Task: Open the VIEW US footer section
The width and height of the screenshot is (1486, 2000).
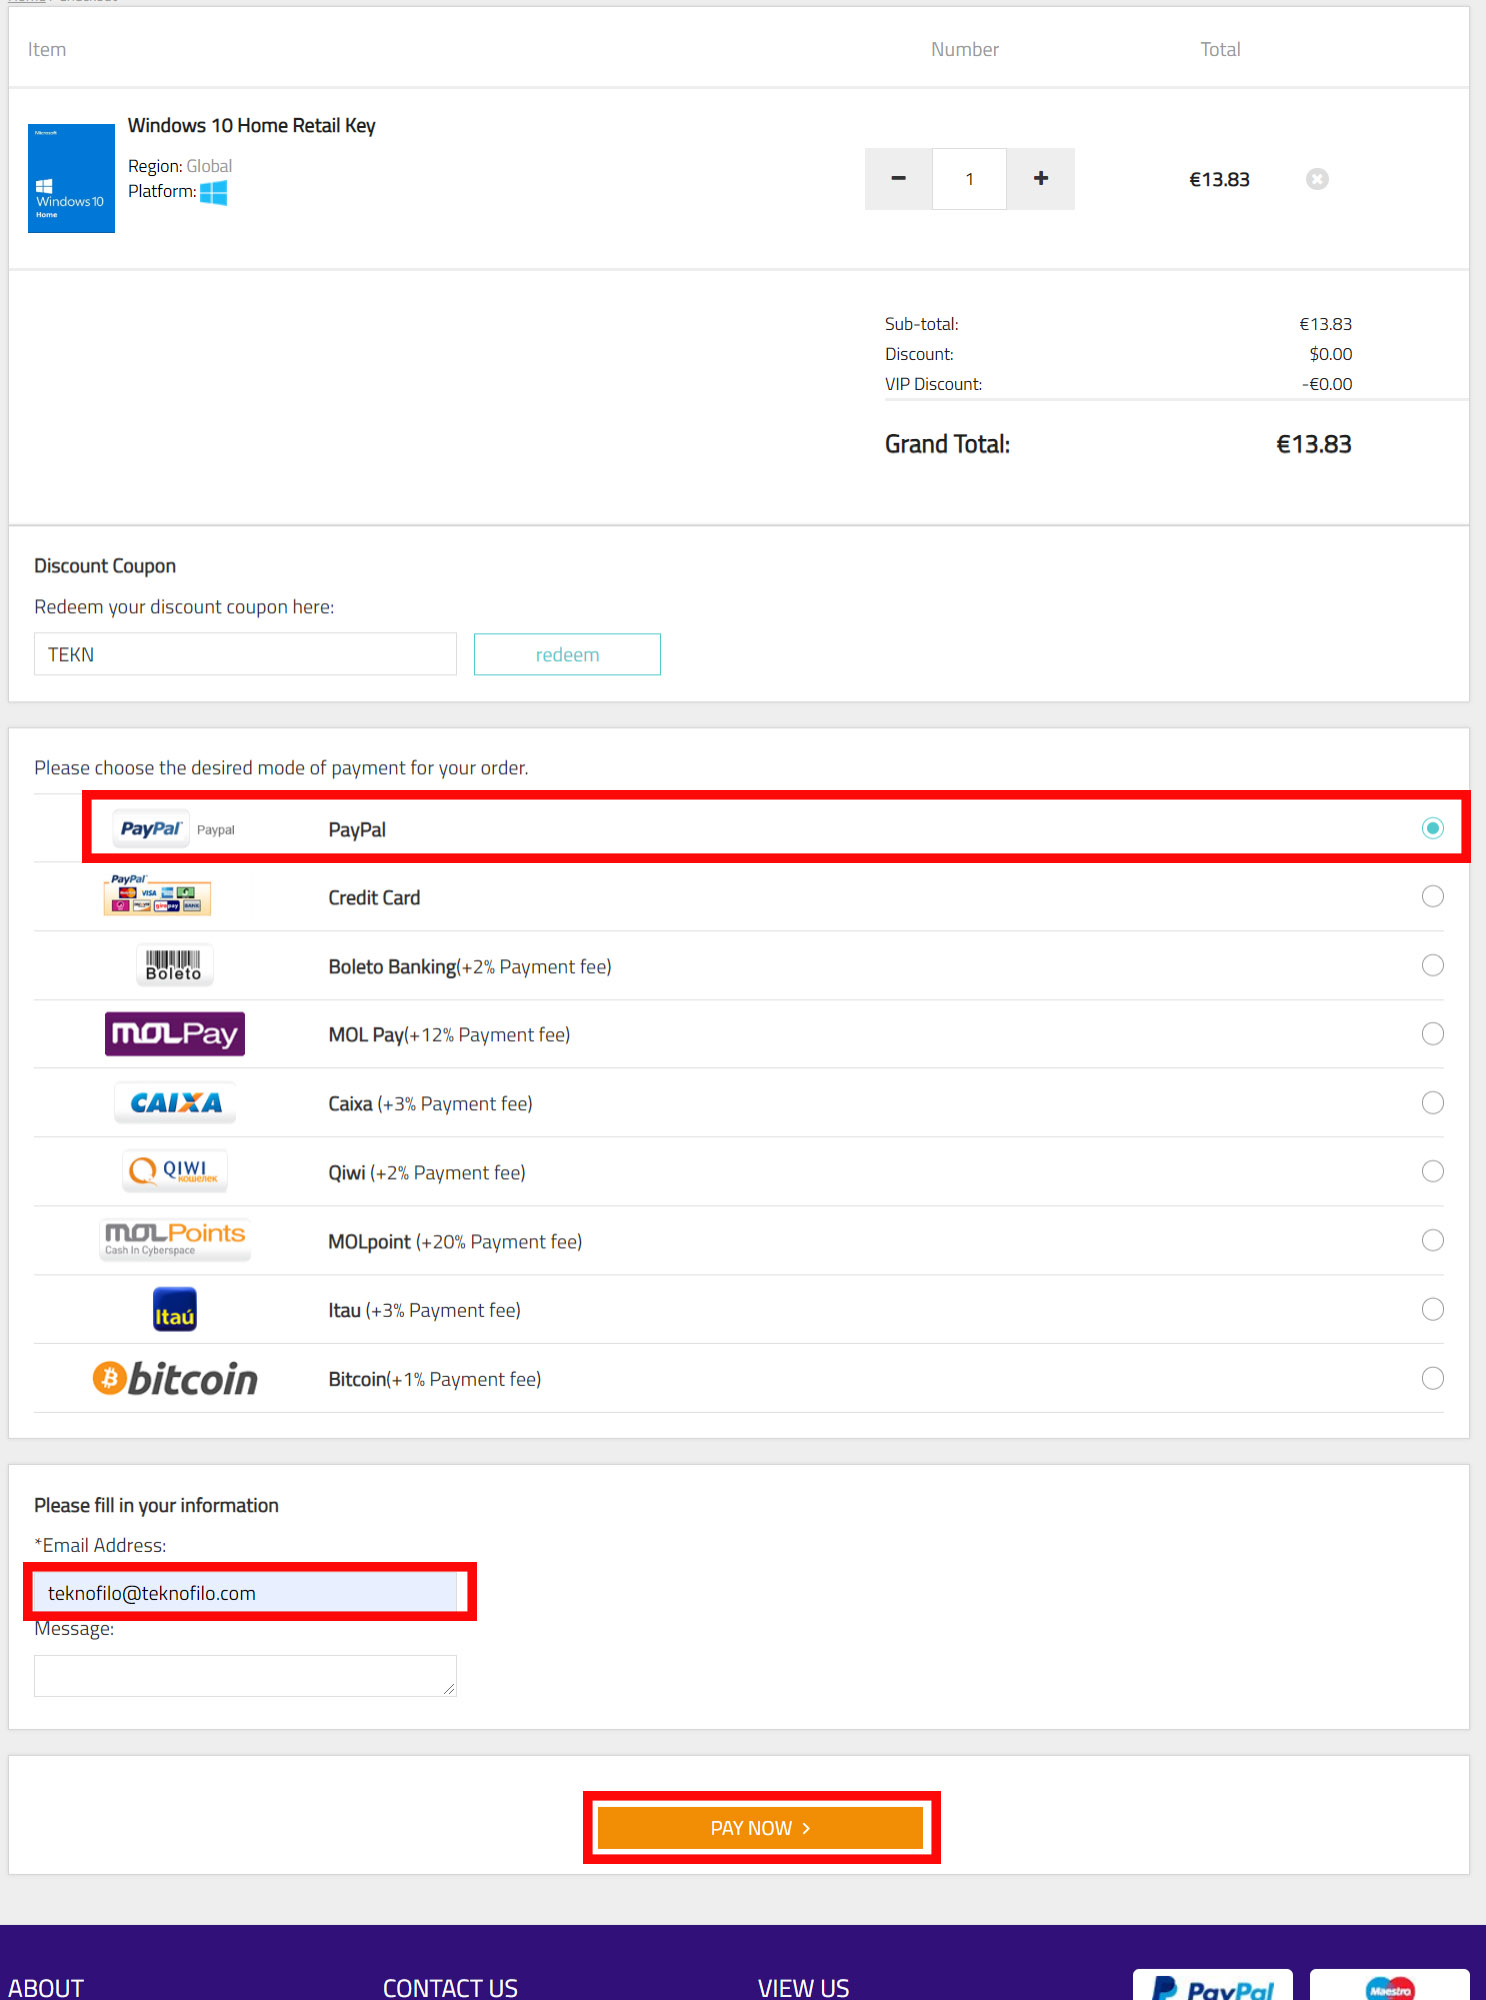Action: [803, 1988]
